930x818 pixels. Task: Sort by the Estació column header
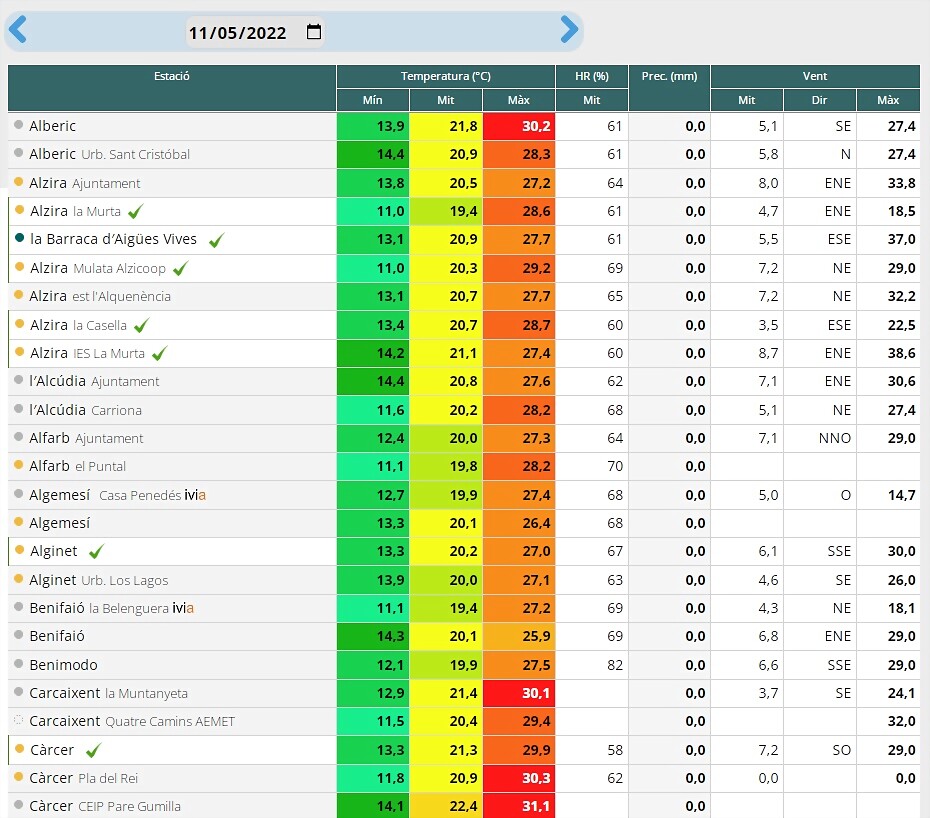pyautogui.click(x=172, y=88)
